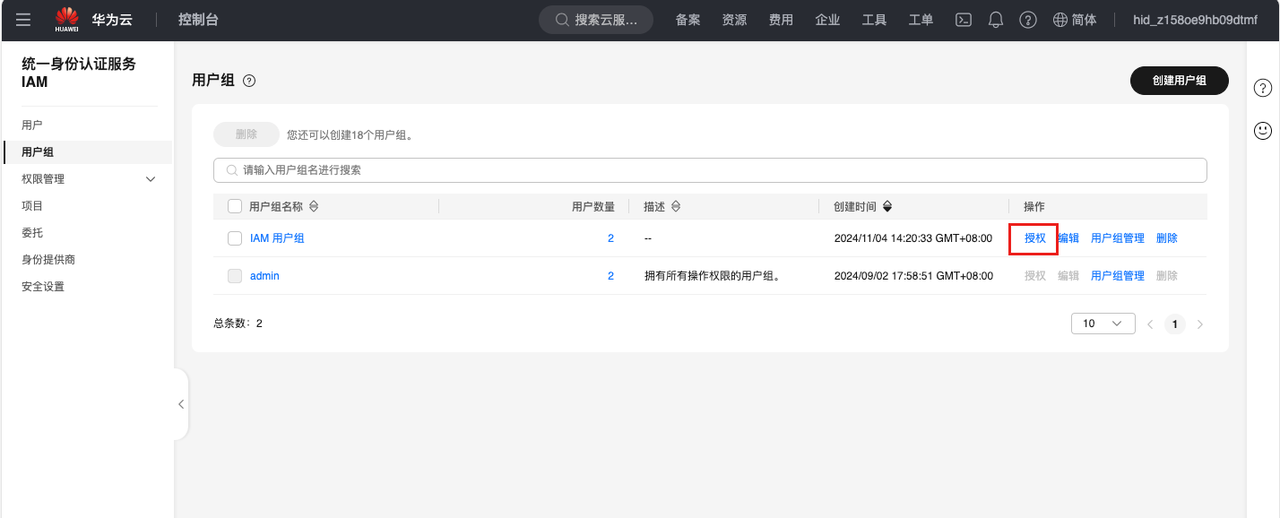Click user count 2 for IAM 用户组
The height and width of the screenshot is (518, 1280).
[611, 238]
